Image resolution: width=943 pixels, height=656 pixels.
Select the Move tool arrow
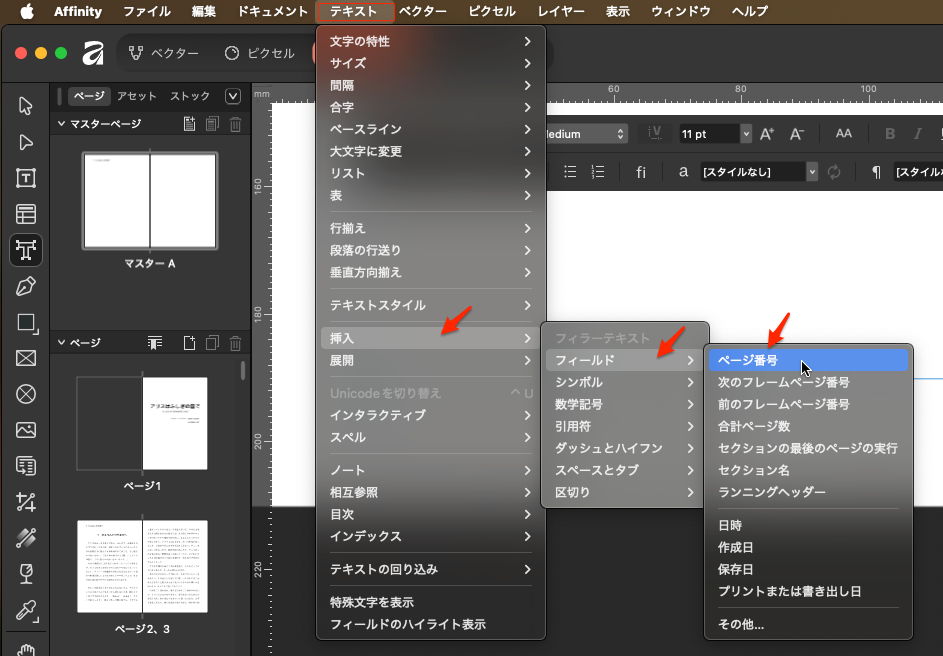click(26, 106)
